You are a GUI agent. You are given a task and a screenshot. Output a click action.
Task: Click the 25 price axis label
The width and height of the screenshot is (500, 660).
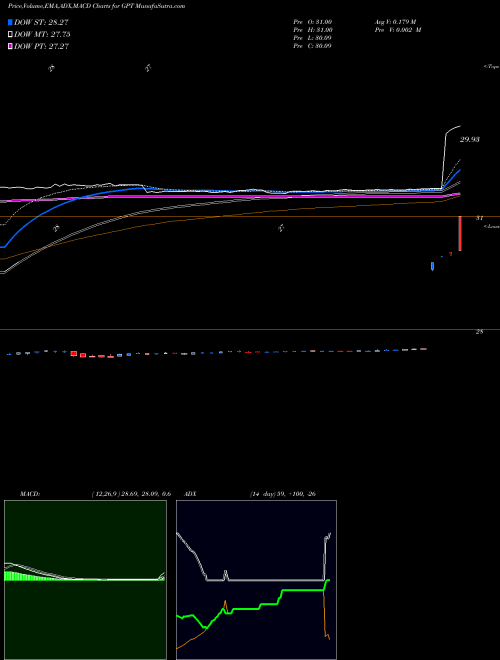[479, 332]
